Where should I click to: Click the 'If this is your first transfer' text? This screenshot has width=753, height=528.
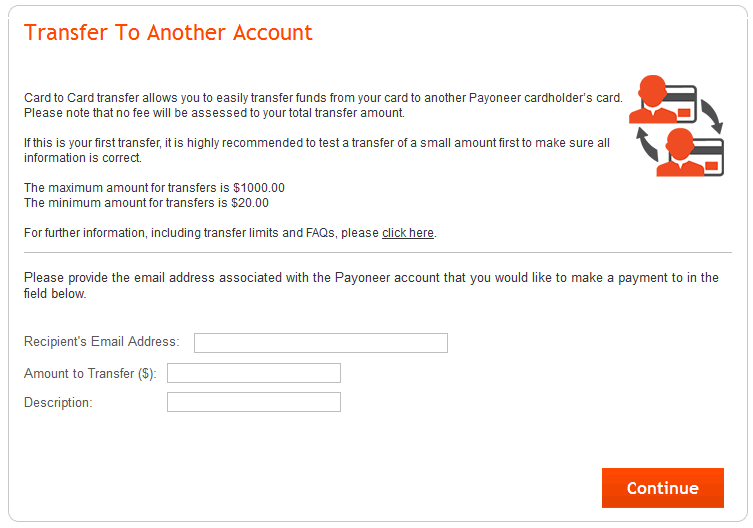tap(317, 150)
